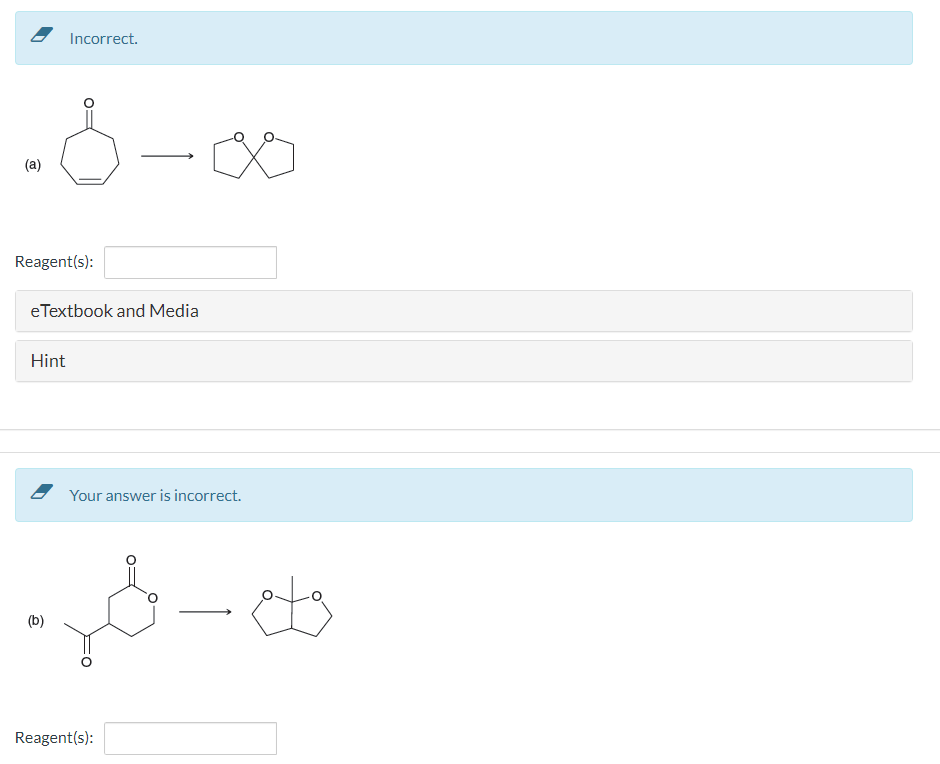Collapse the 'Your answer is incorrect' feedback banner
The width and height of the screenshot is (940, 764).
coord(464,495)
